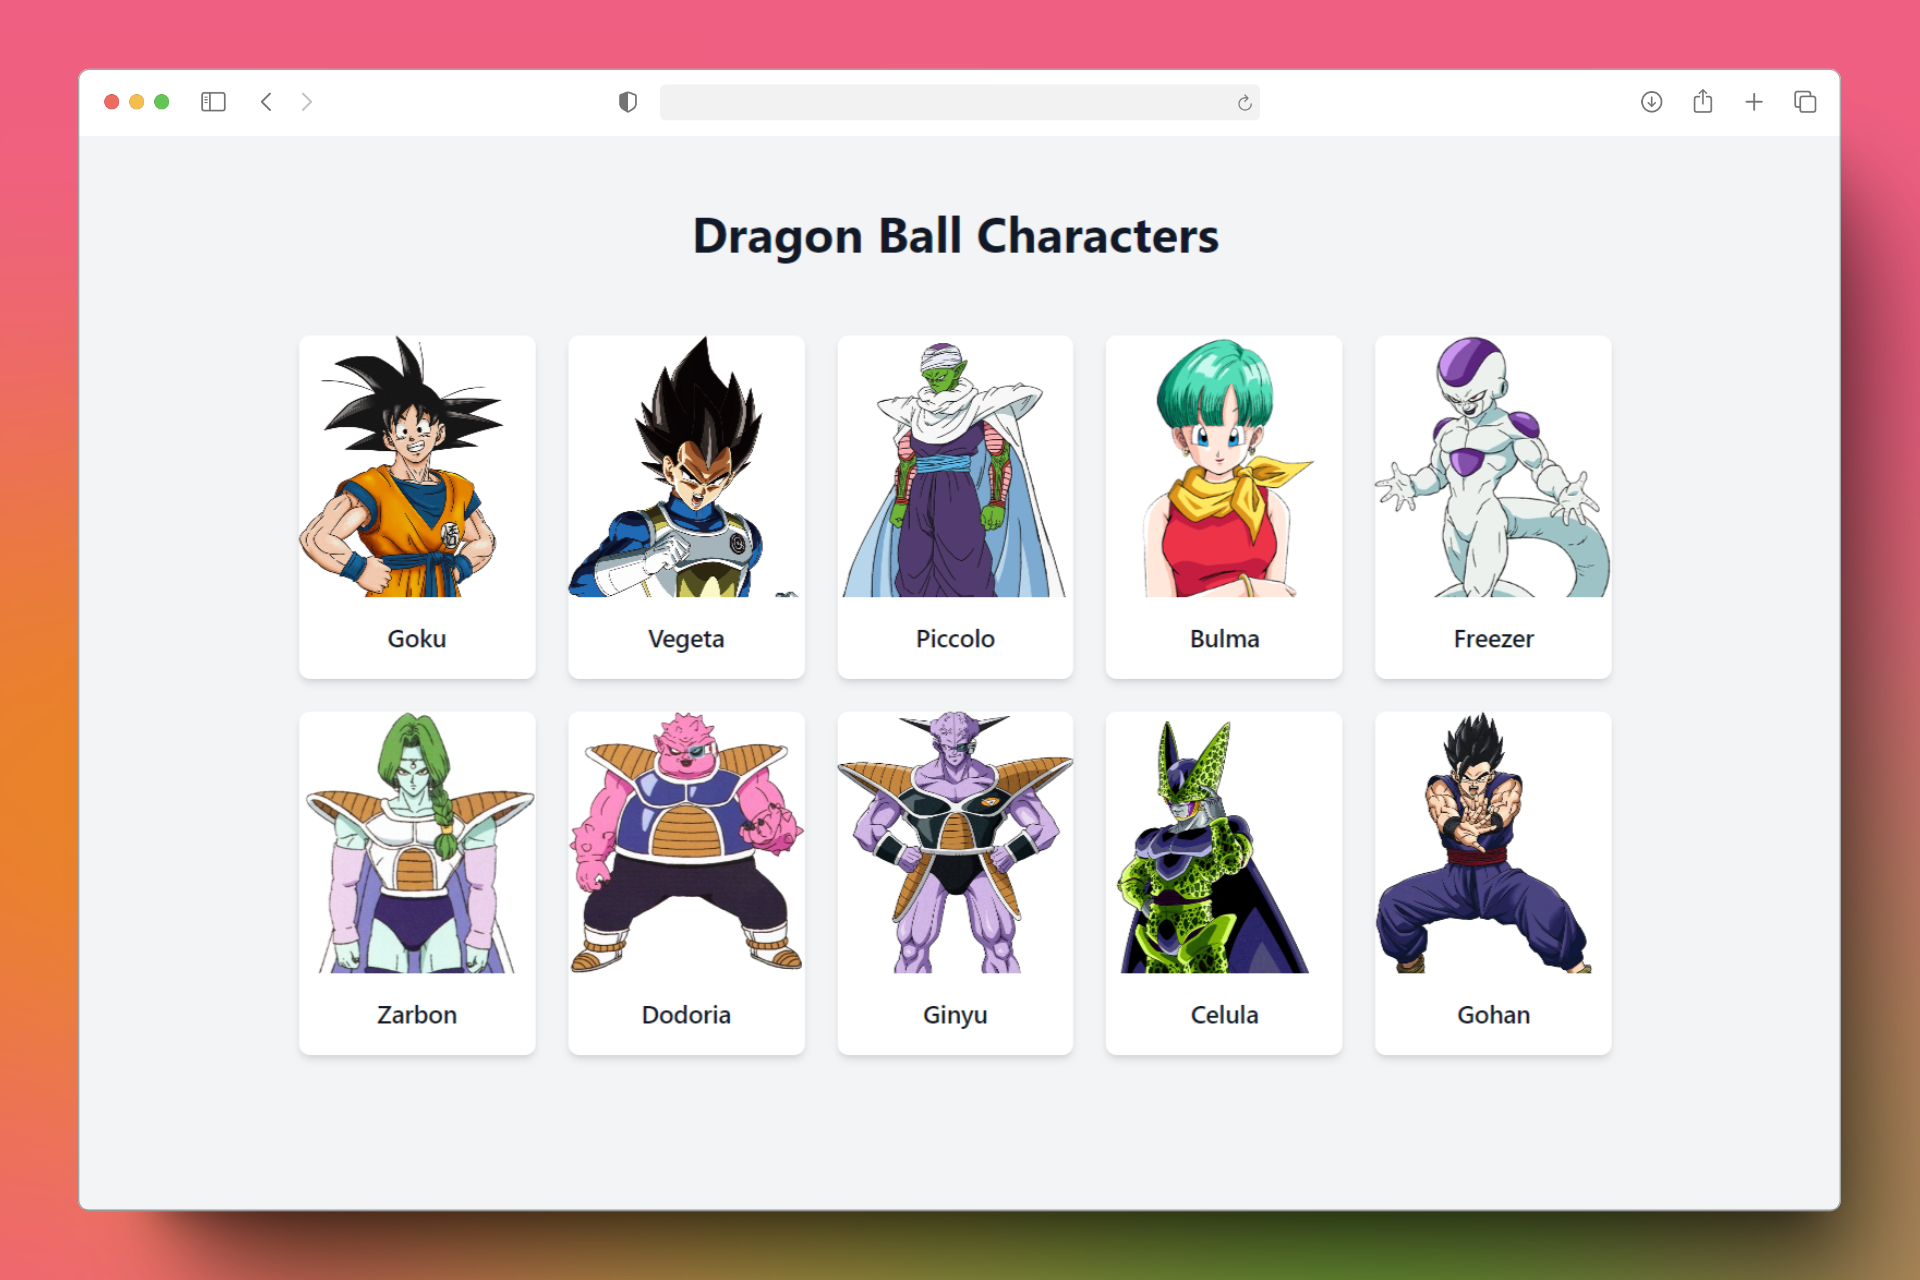Viewport: 1920px width, 1280px height.
Task: Open the downloads icon
Action: [1651, 102]
